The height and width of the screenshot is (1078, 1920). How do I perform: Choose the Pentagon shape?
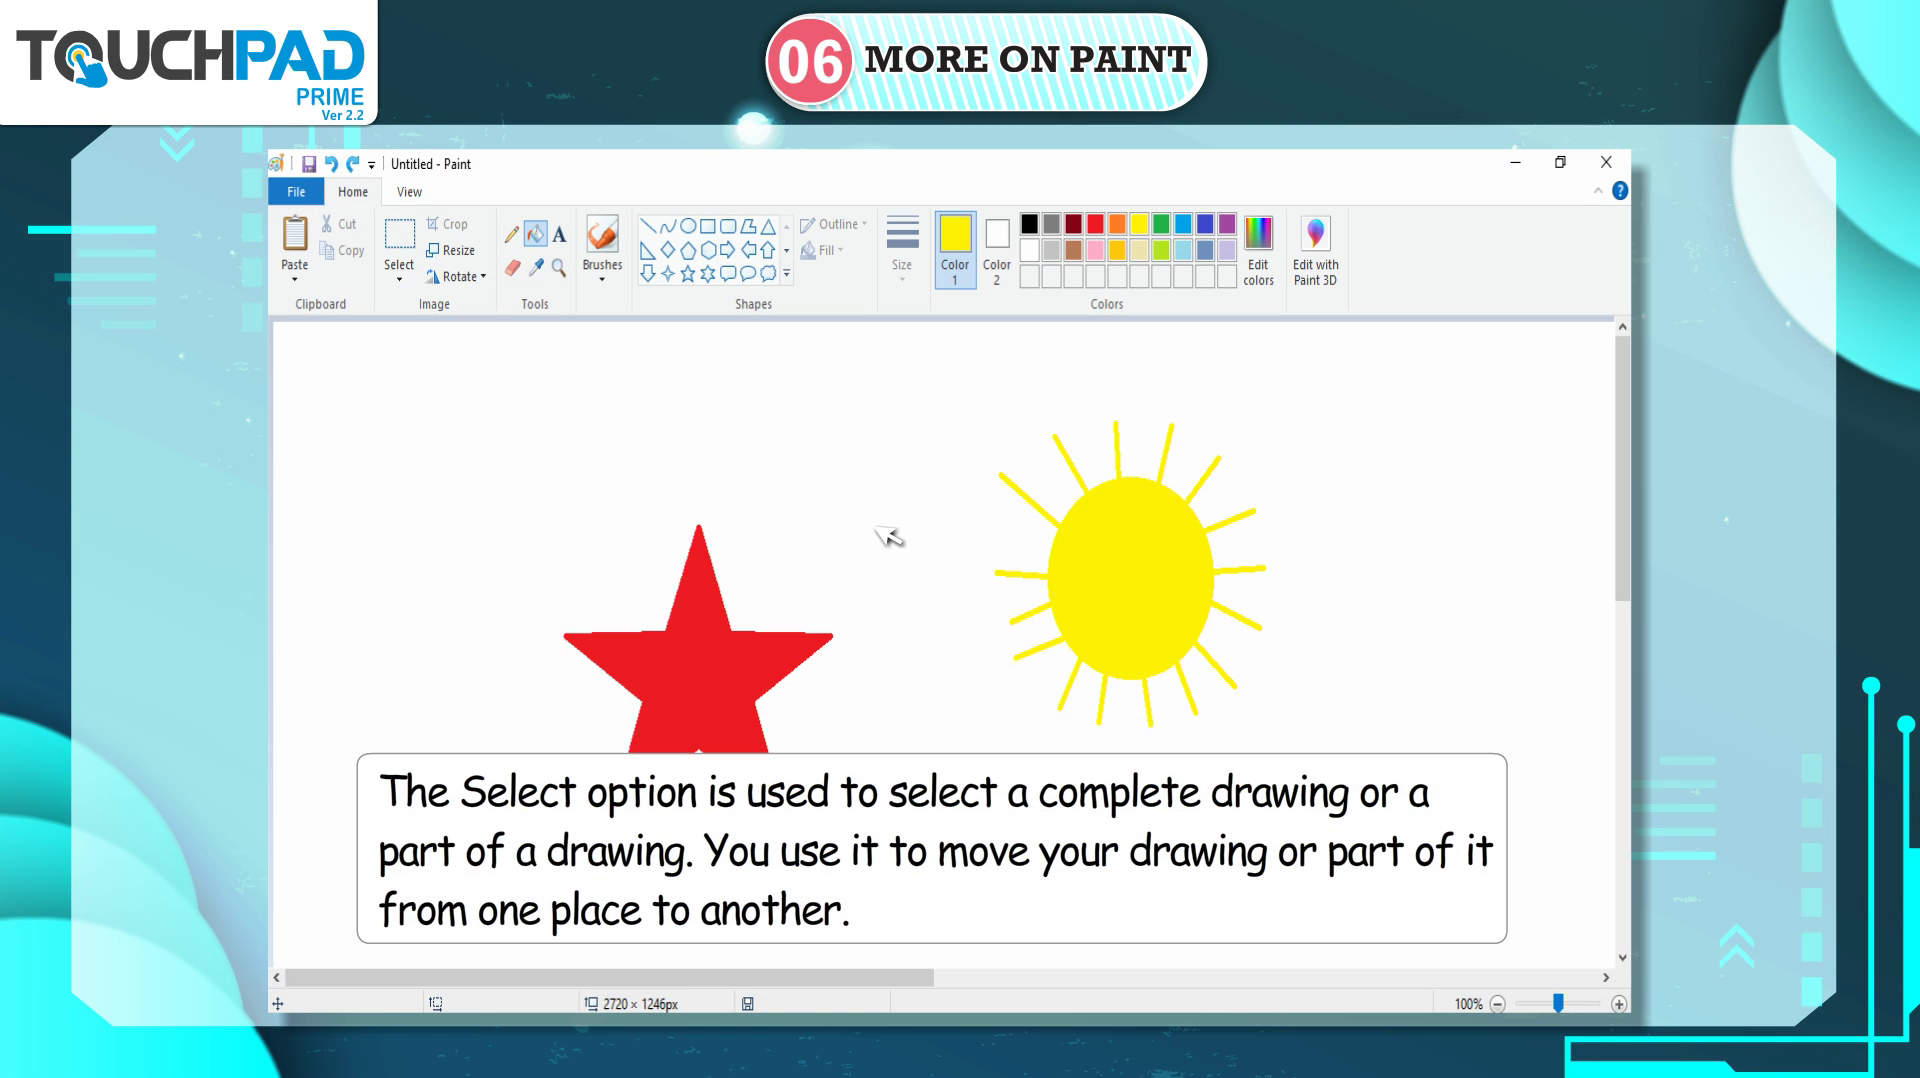(688, 250)
